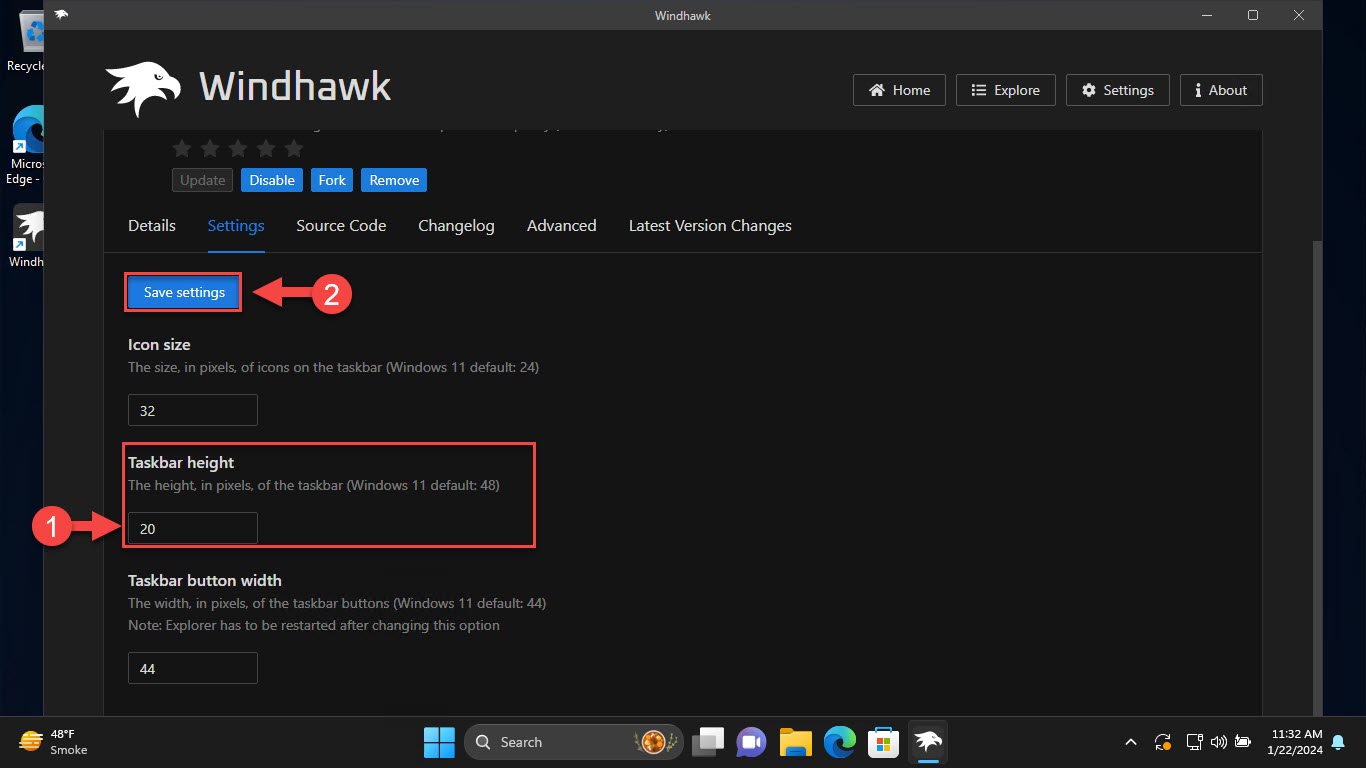Click the third rating star
This screenshot has width=1366, height=768.
click(238, 149)
